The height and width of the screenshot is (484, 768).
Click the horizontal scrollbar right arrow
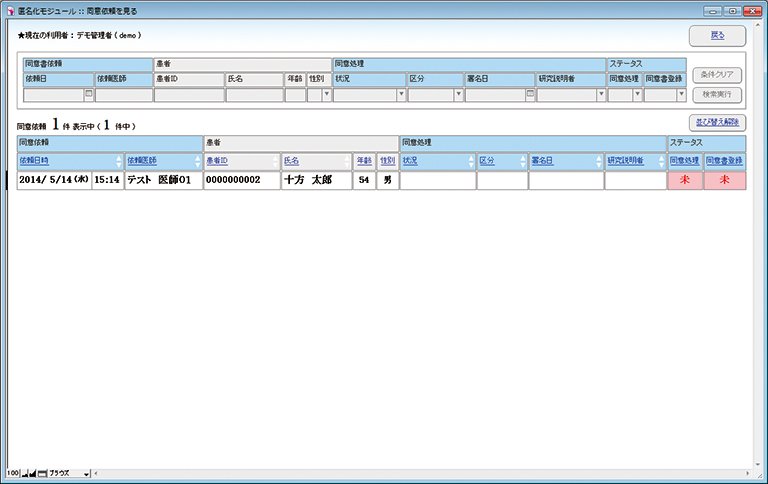[747, 473]
